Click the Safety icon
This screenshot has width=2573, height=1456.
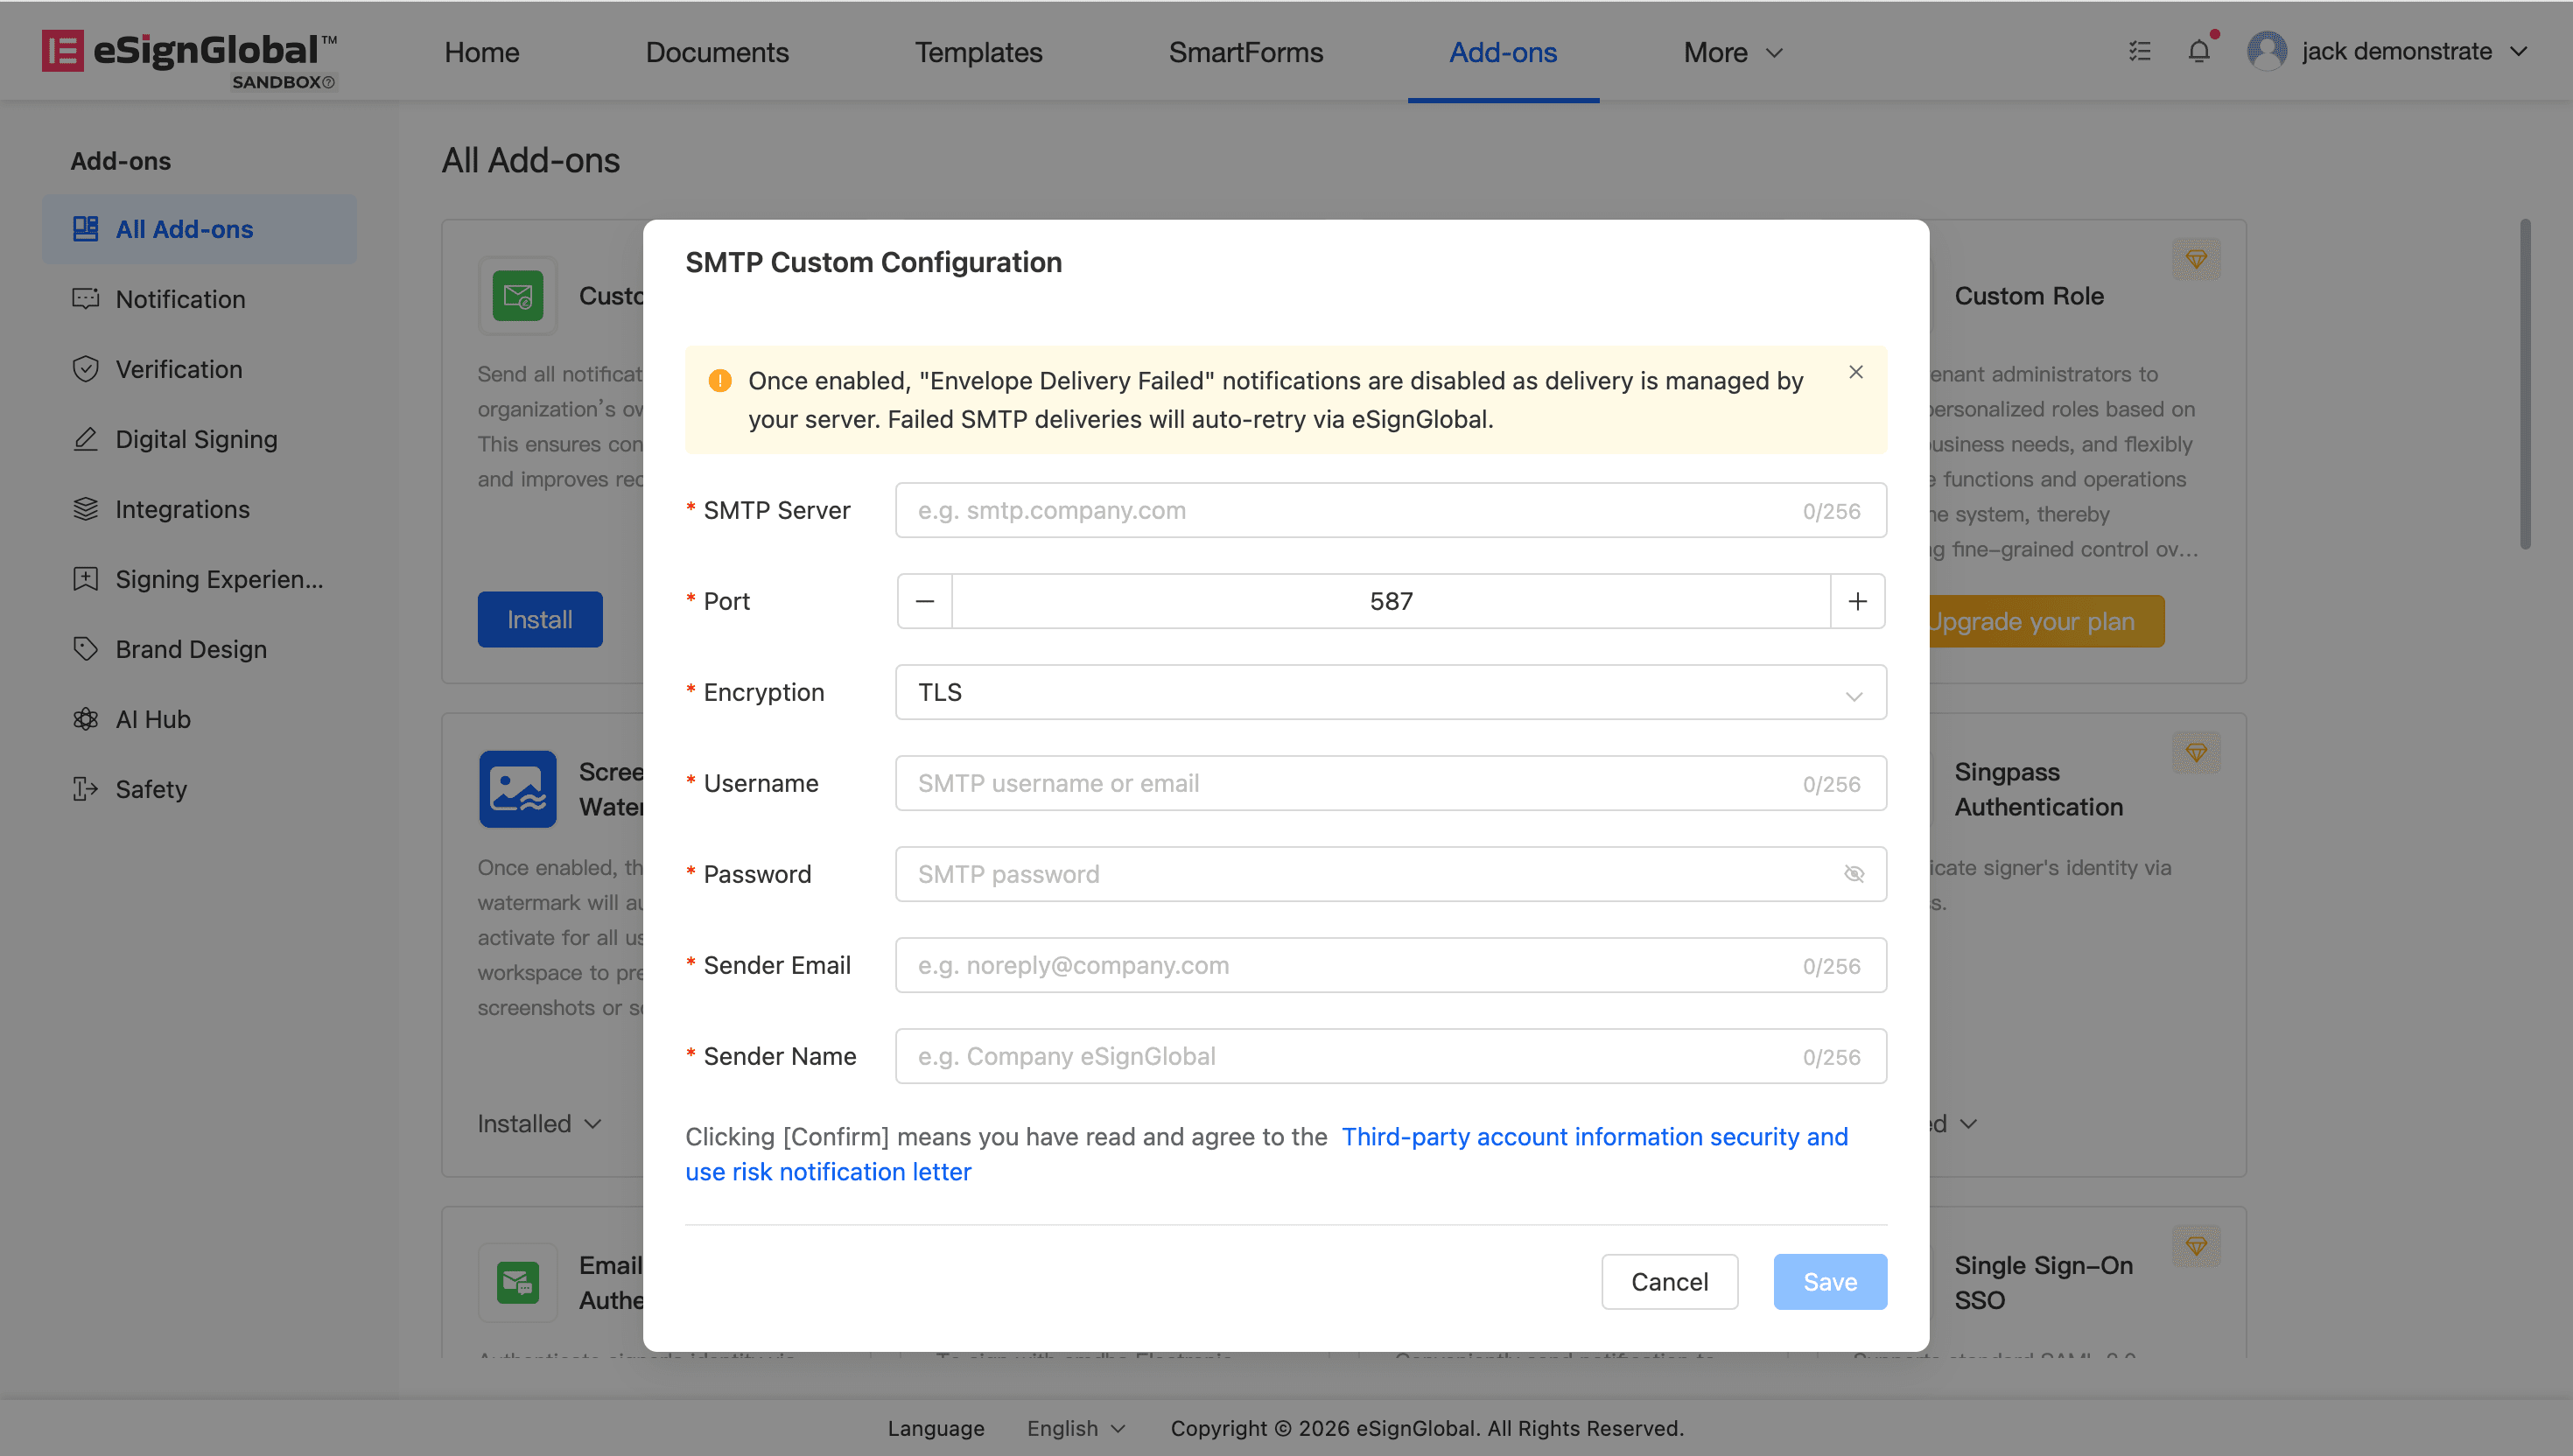(x=86, y=789)
